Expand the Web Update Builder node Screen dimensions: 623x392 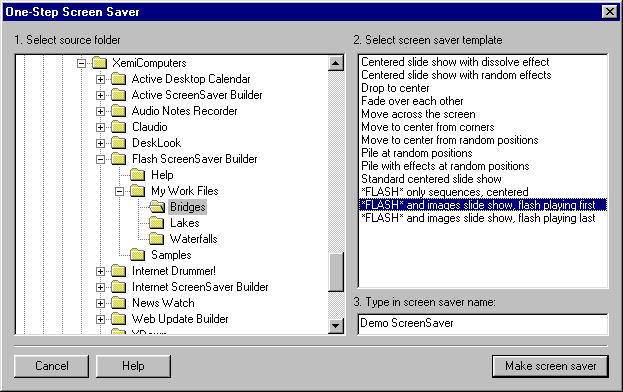101,319
